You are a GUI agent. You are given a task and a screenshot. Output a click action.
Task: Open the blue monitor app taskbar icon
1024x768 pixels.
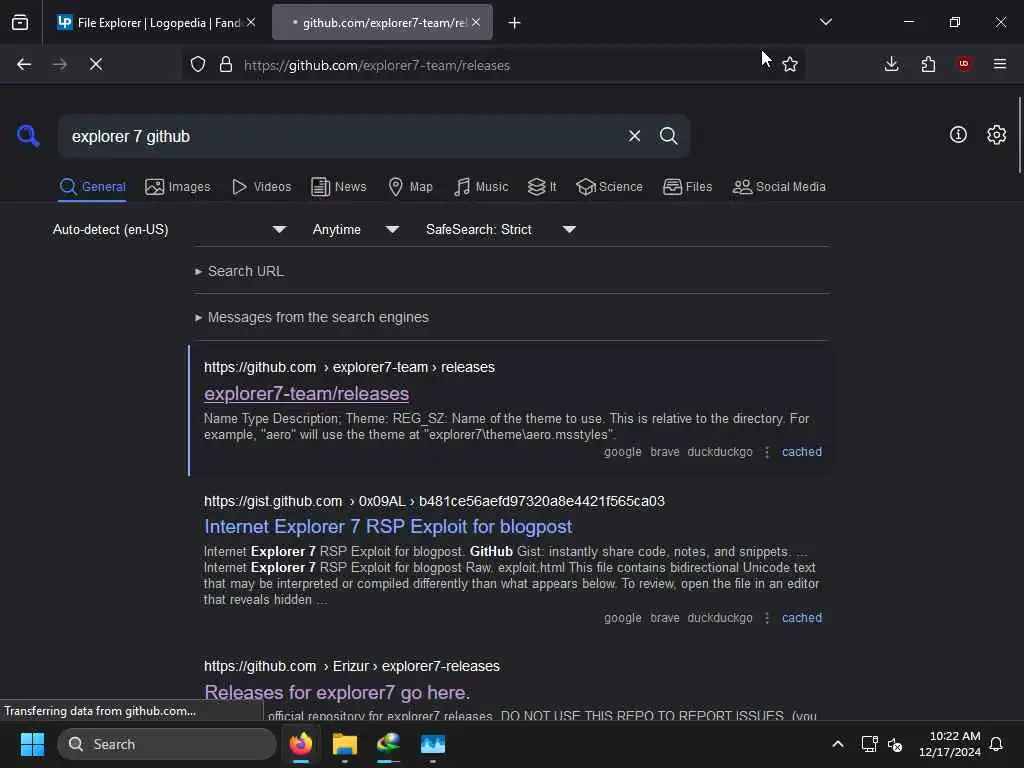[x=432, y=744]
